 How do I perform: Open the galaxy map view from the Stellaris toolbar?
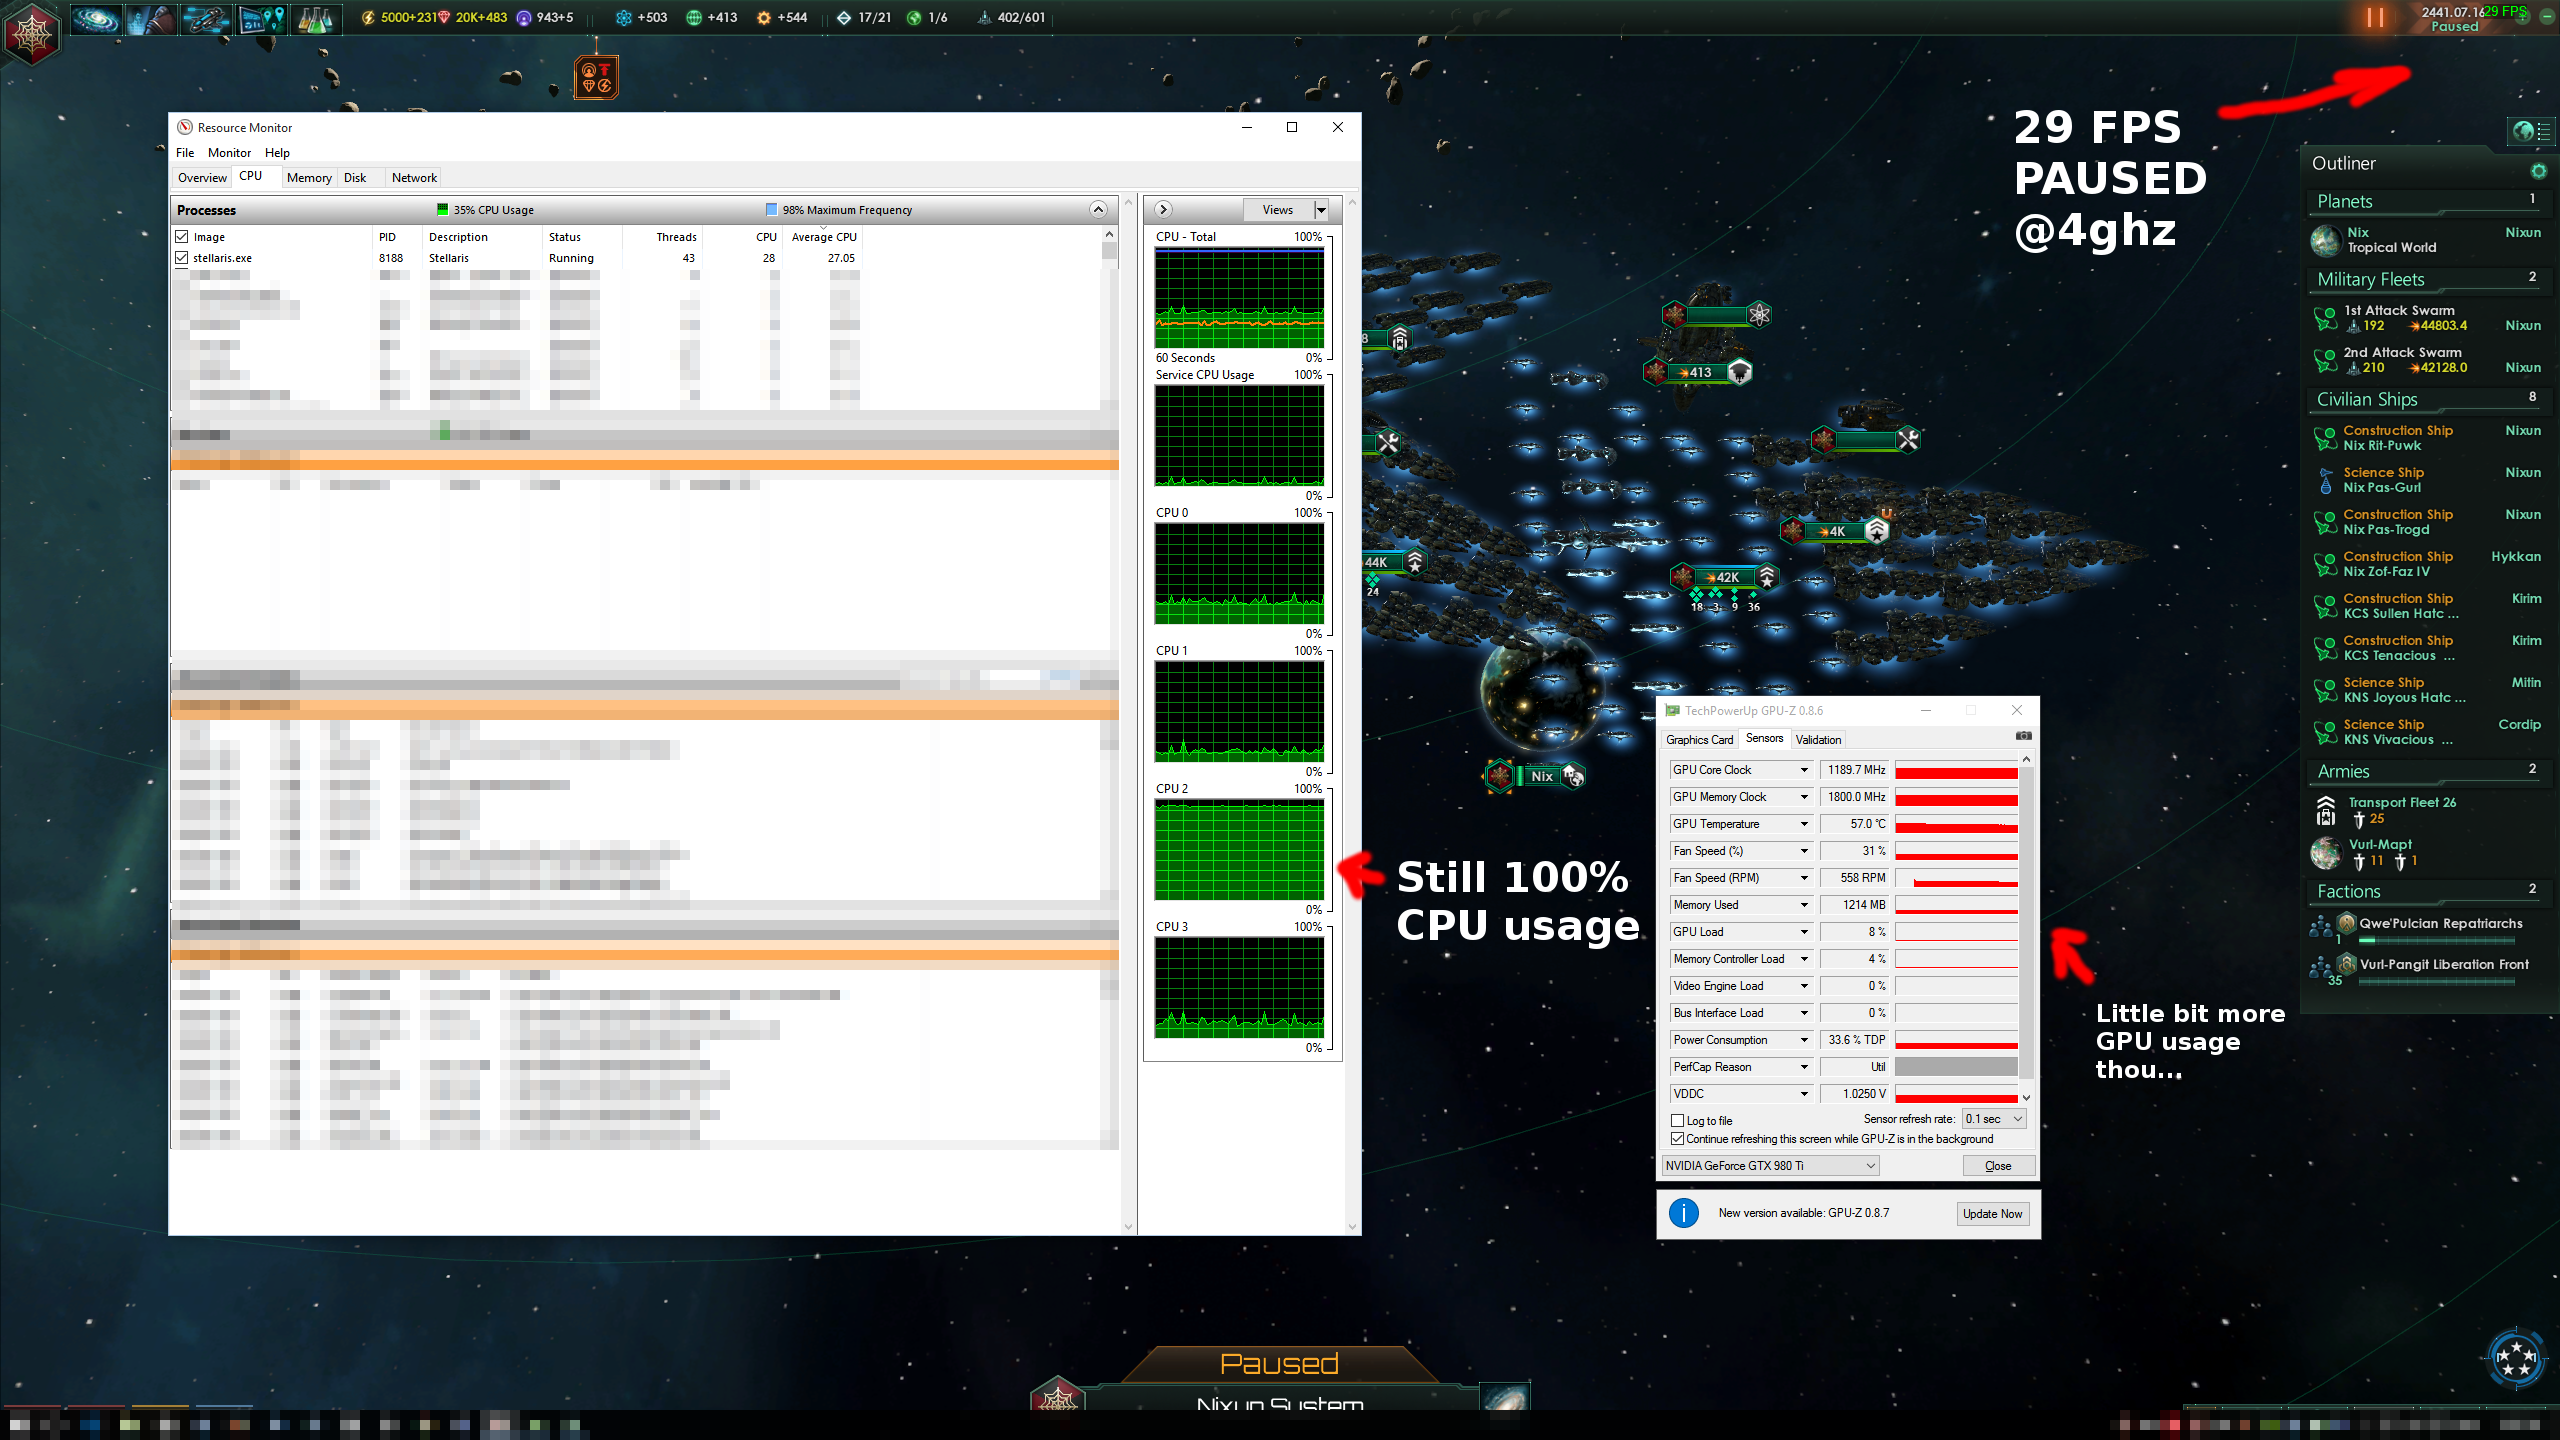(x=95, y=18)
